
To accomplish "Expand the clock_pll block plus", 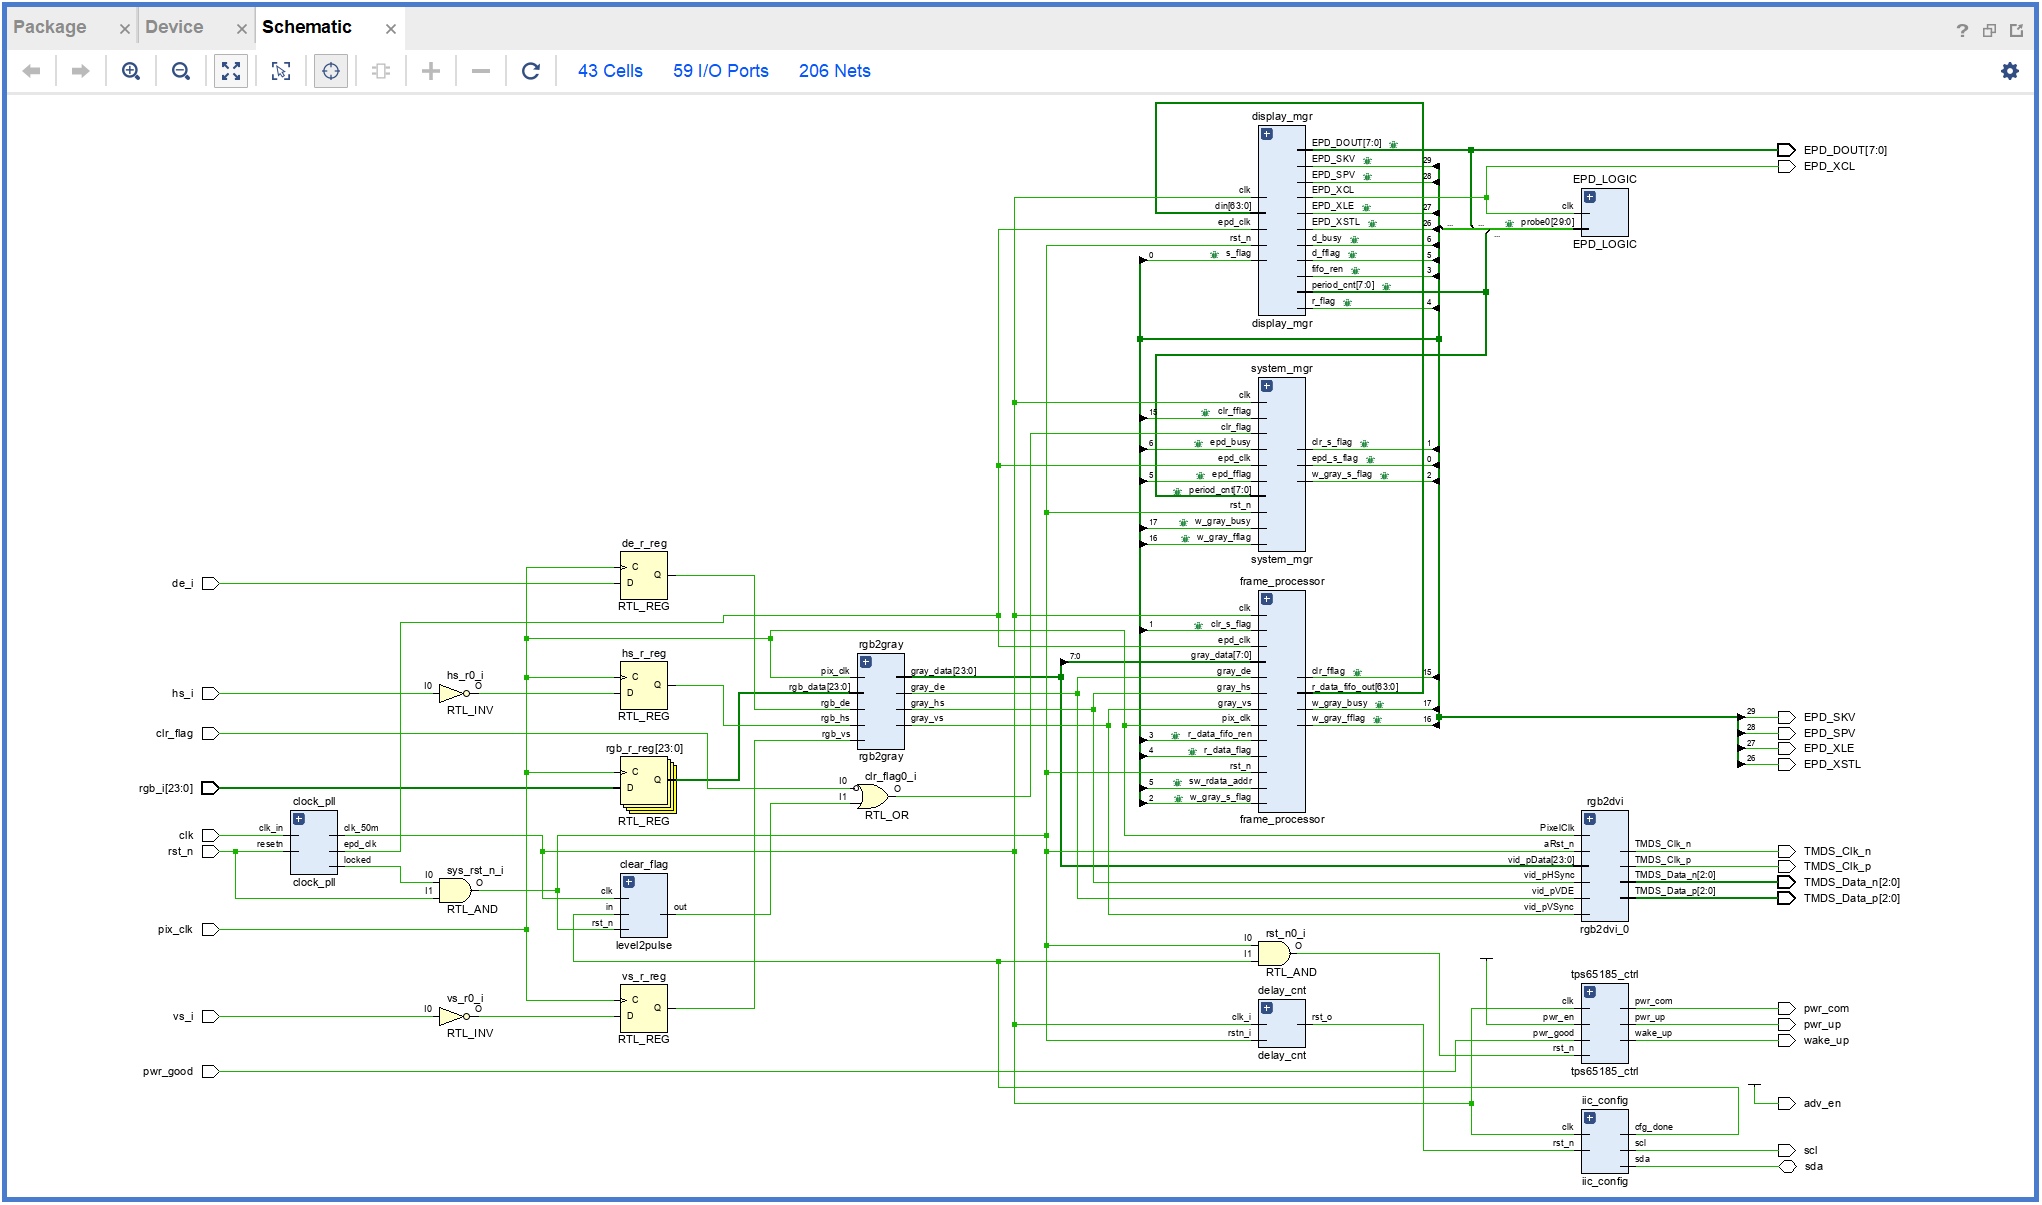I will 299,819.
